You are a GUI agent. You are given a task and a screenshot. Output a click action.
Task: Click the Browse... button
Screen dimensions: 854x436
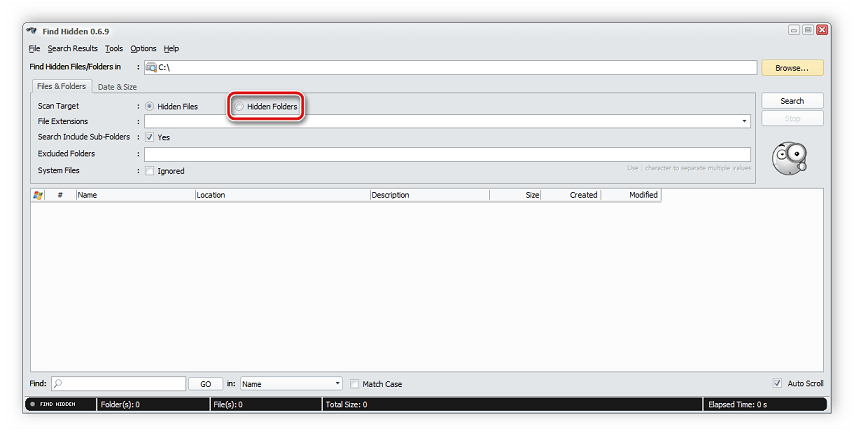(x=792, y=68)
